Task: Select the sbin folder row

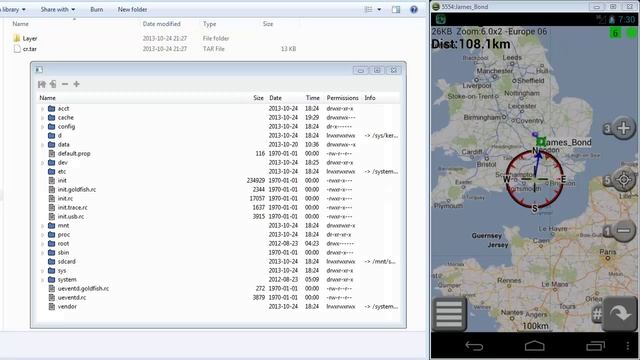Action: tap(219, 253)
